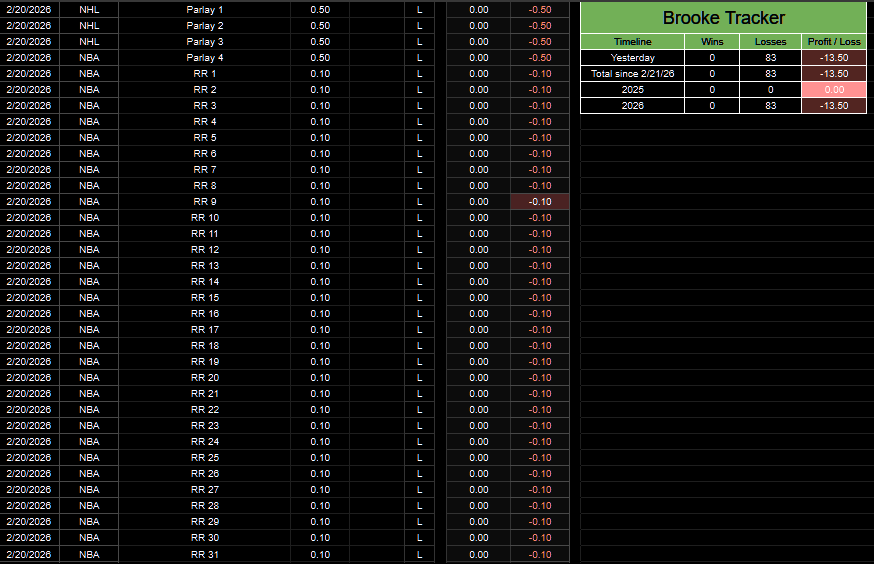This screenshot has width=874, height=564.
Task: Select the RR 22 cell
Action: [x=205, y=410]
